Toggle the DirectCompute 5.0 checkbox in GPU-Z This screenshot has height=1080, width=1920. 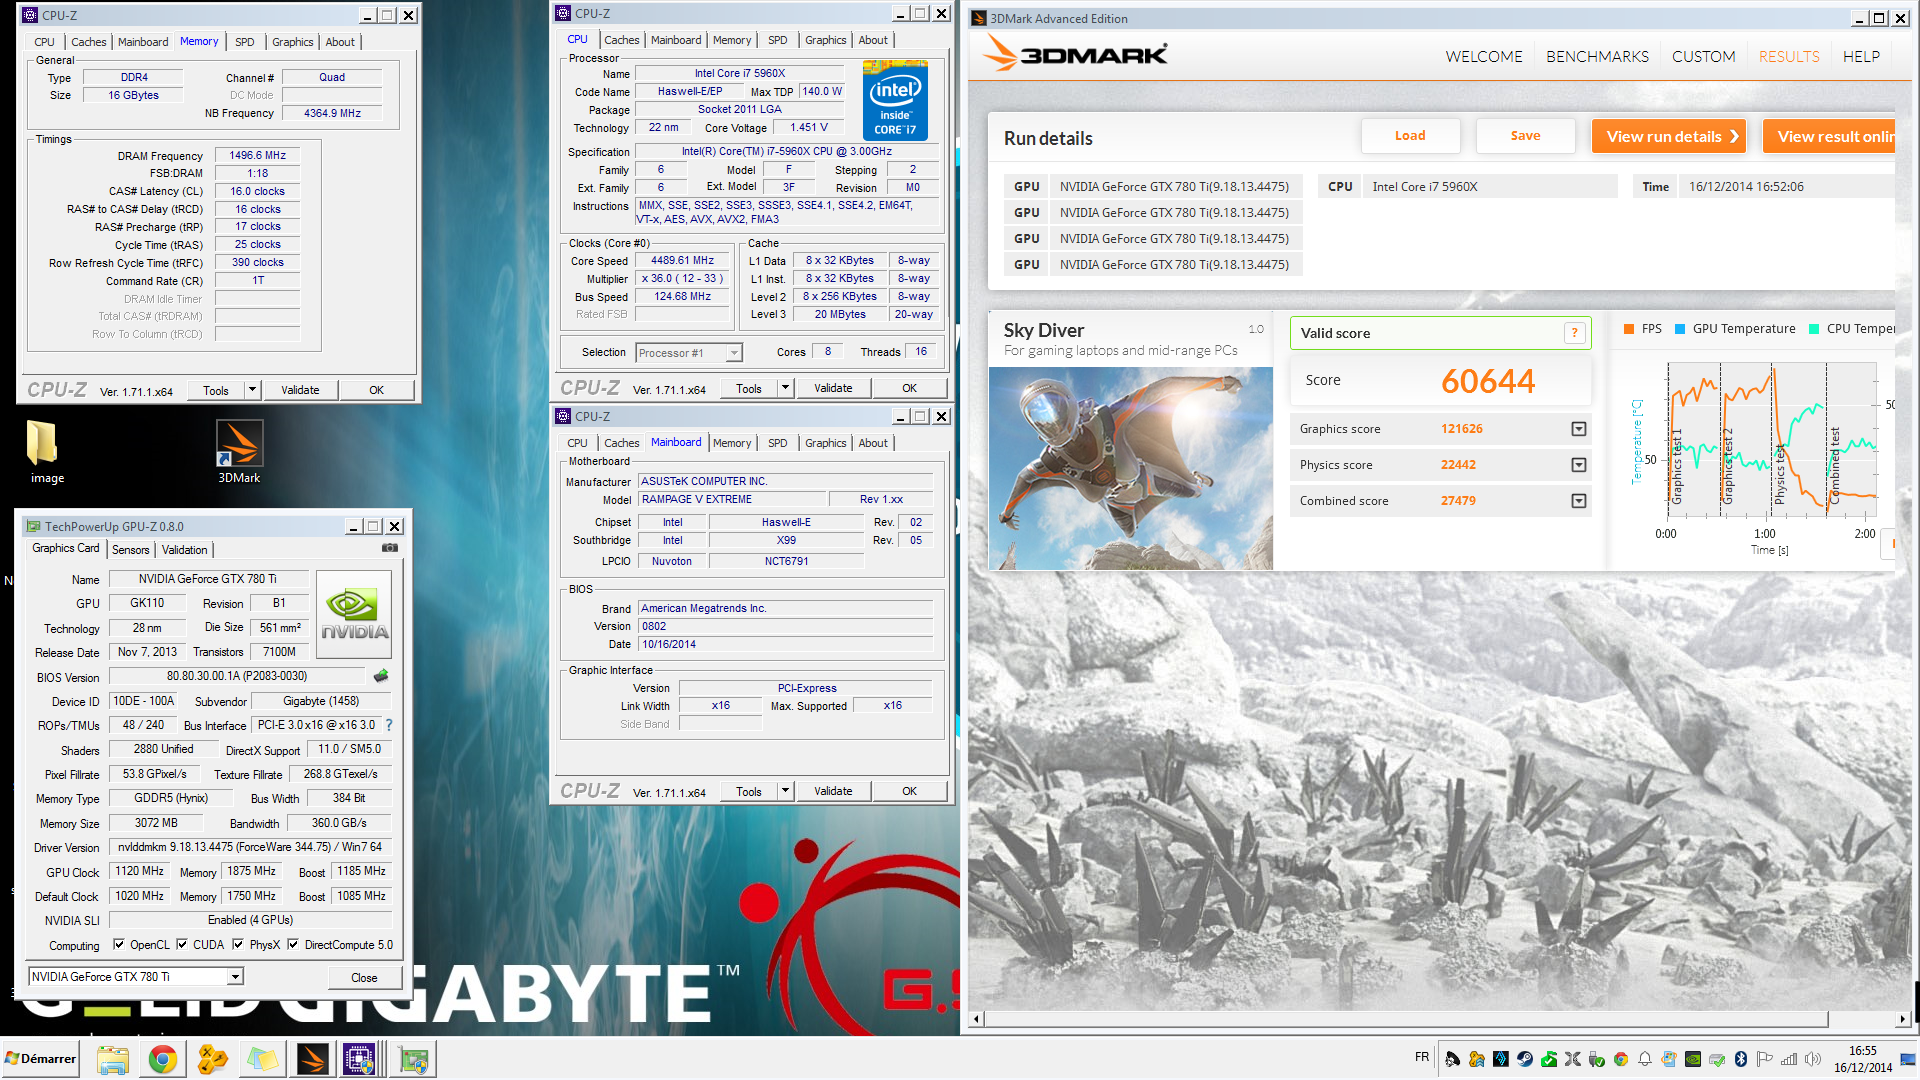pyautogui.click(x=293, y=944)
